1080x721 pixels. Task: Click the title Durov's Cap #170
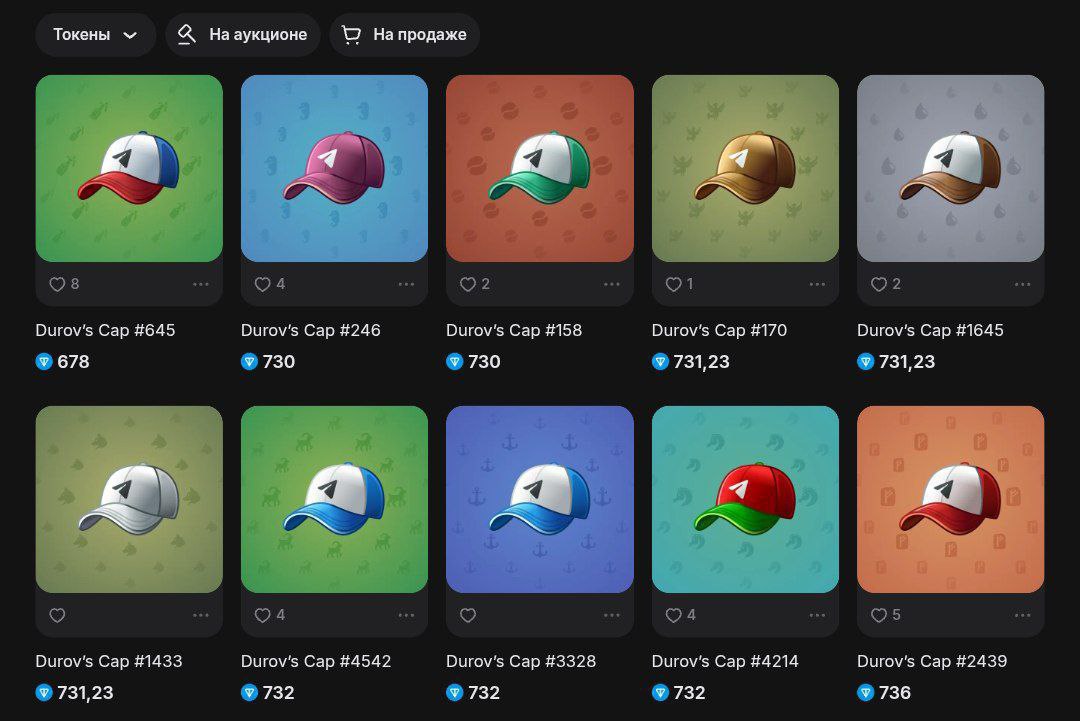(x=719, y=330)
